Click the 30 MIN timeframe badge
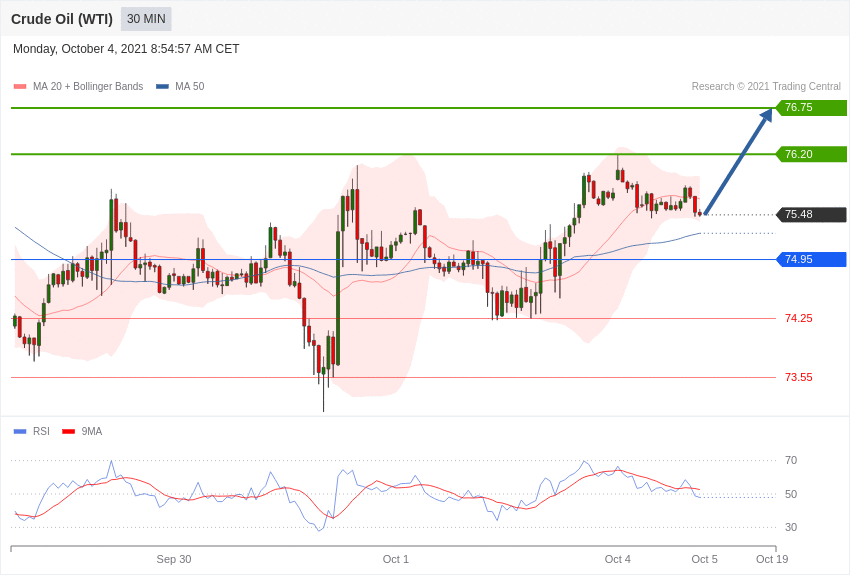Screen dimensions: 850x576 pos(146,19)
